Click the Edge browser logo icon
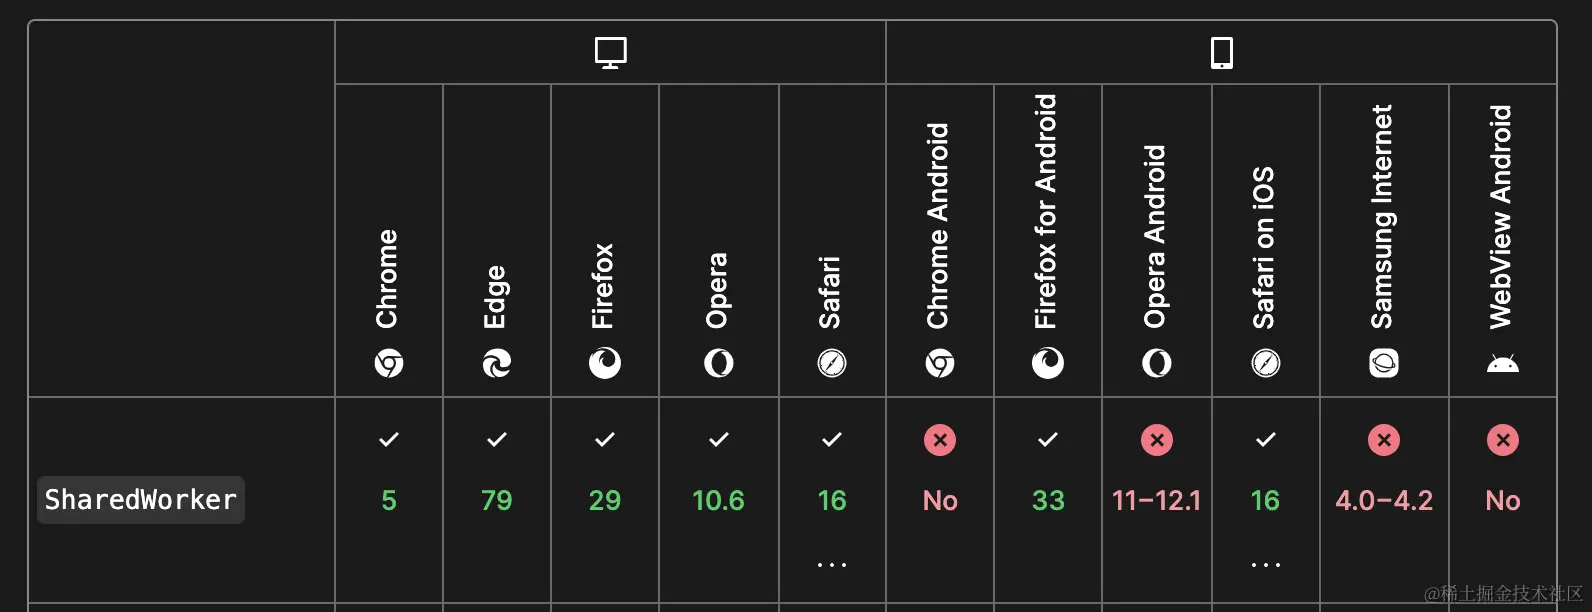Image resolution: width=1592 pixels, height=612 pixels. 497,363
